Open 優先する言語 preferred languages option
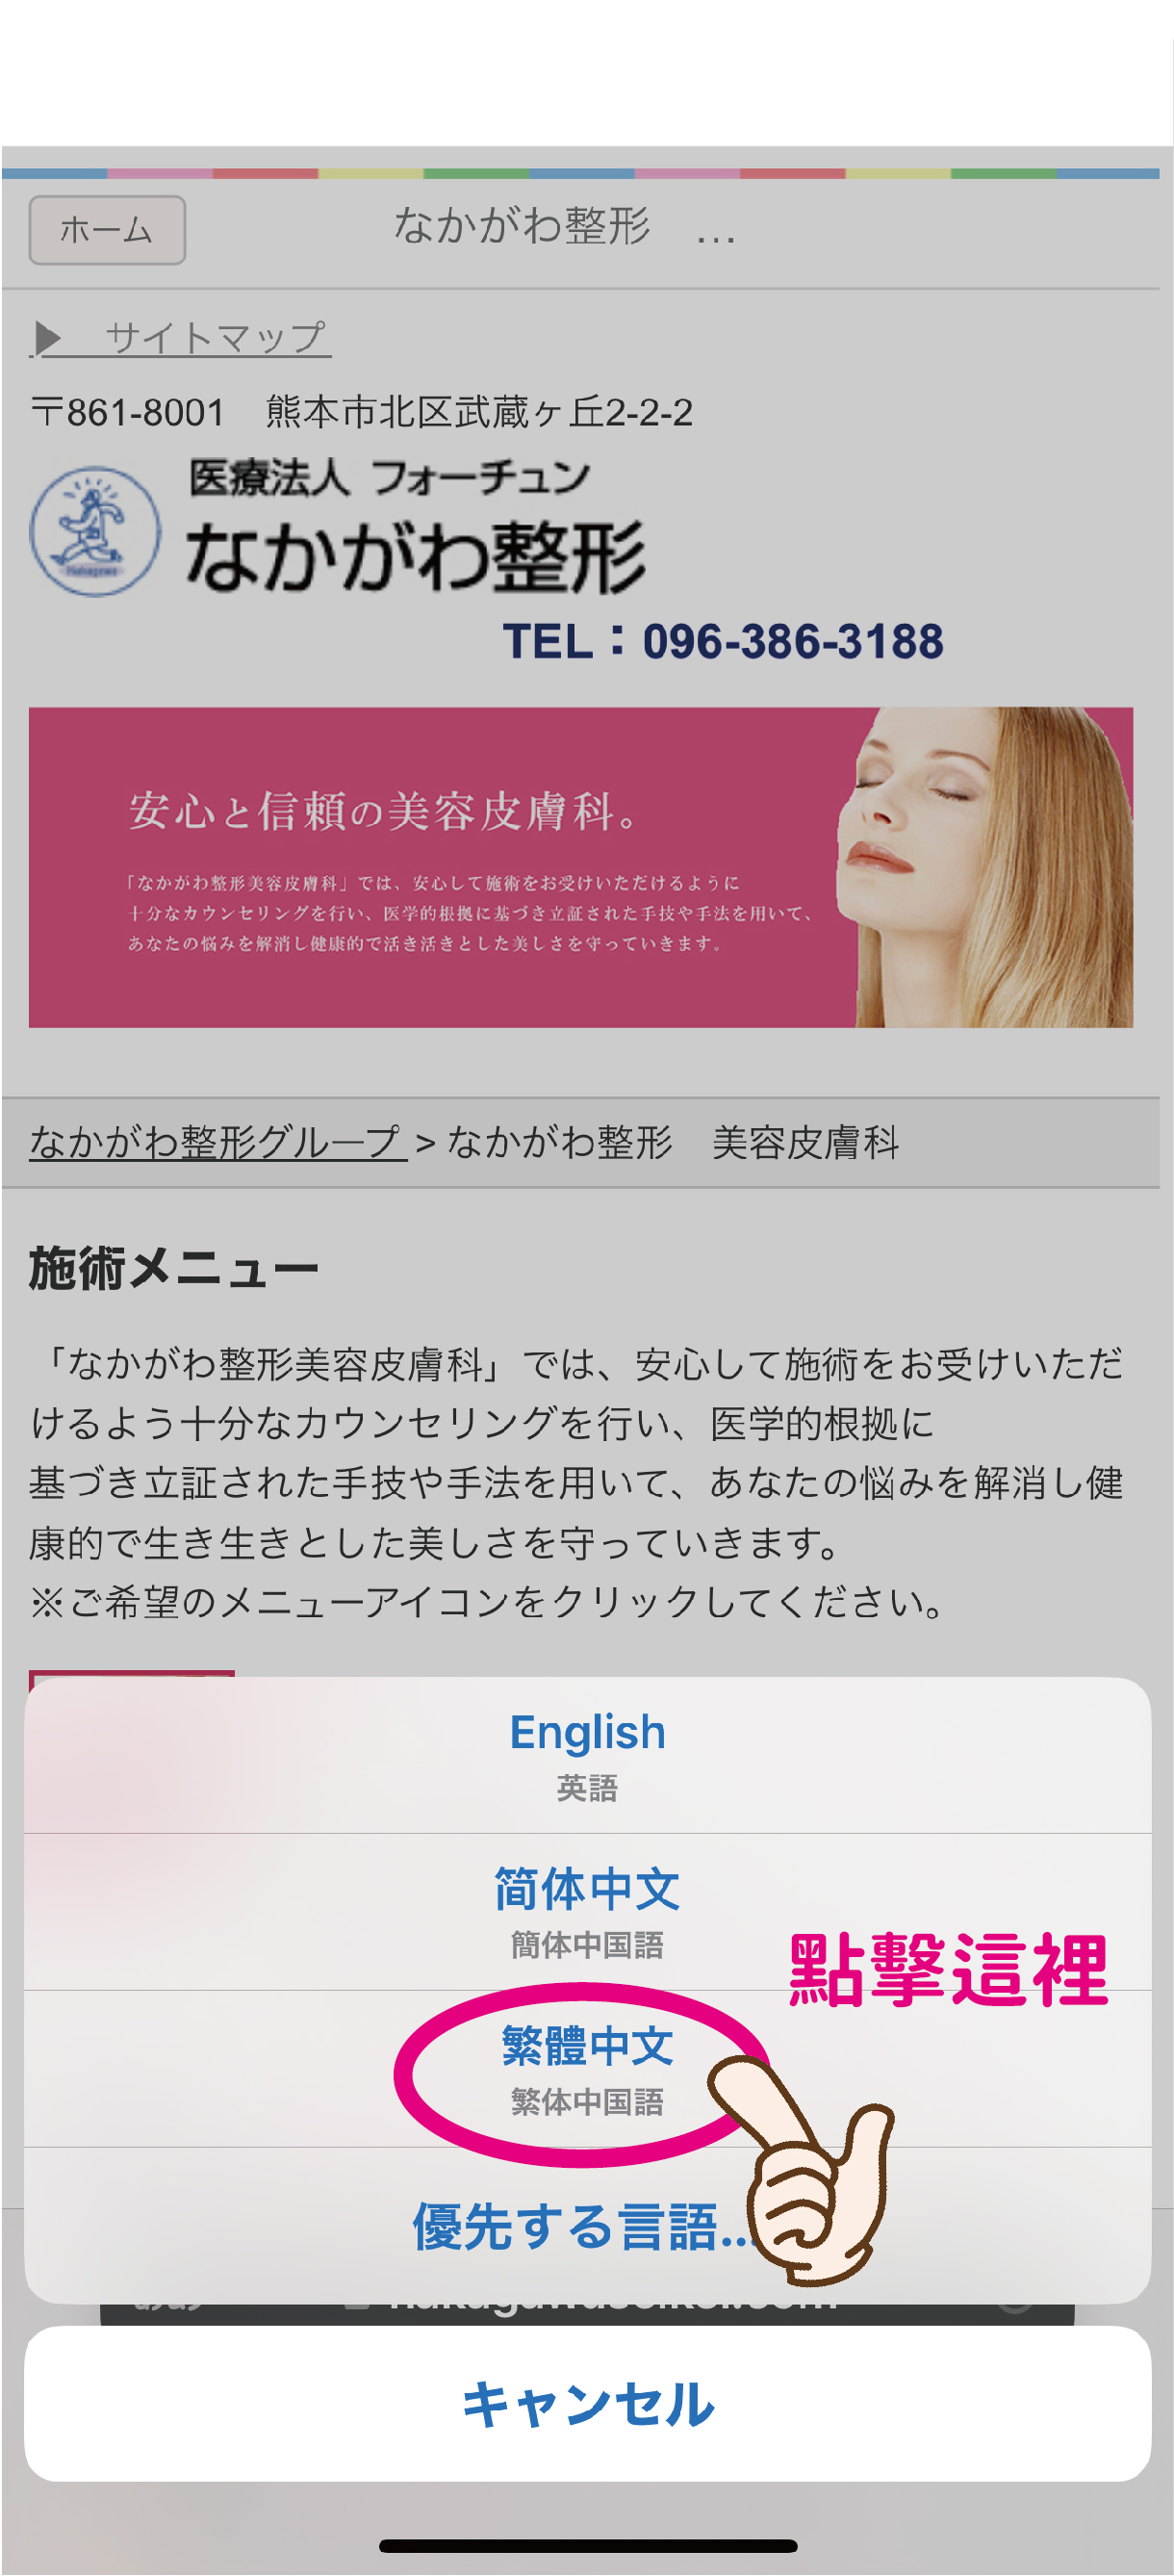1174x2576 pixels. (x=587, y=2226)
